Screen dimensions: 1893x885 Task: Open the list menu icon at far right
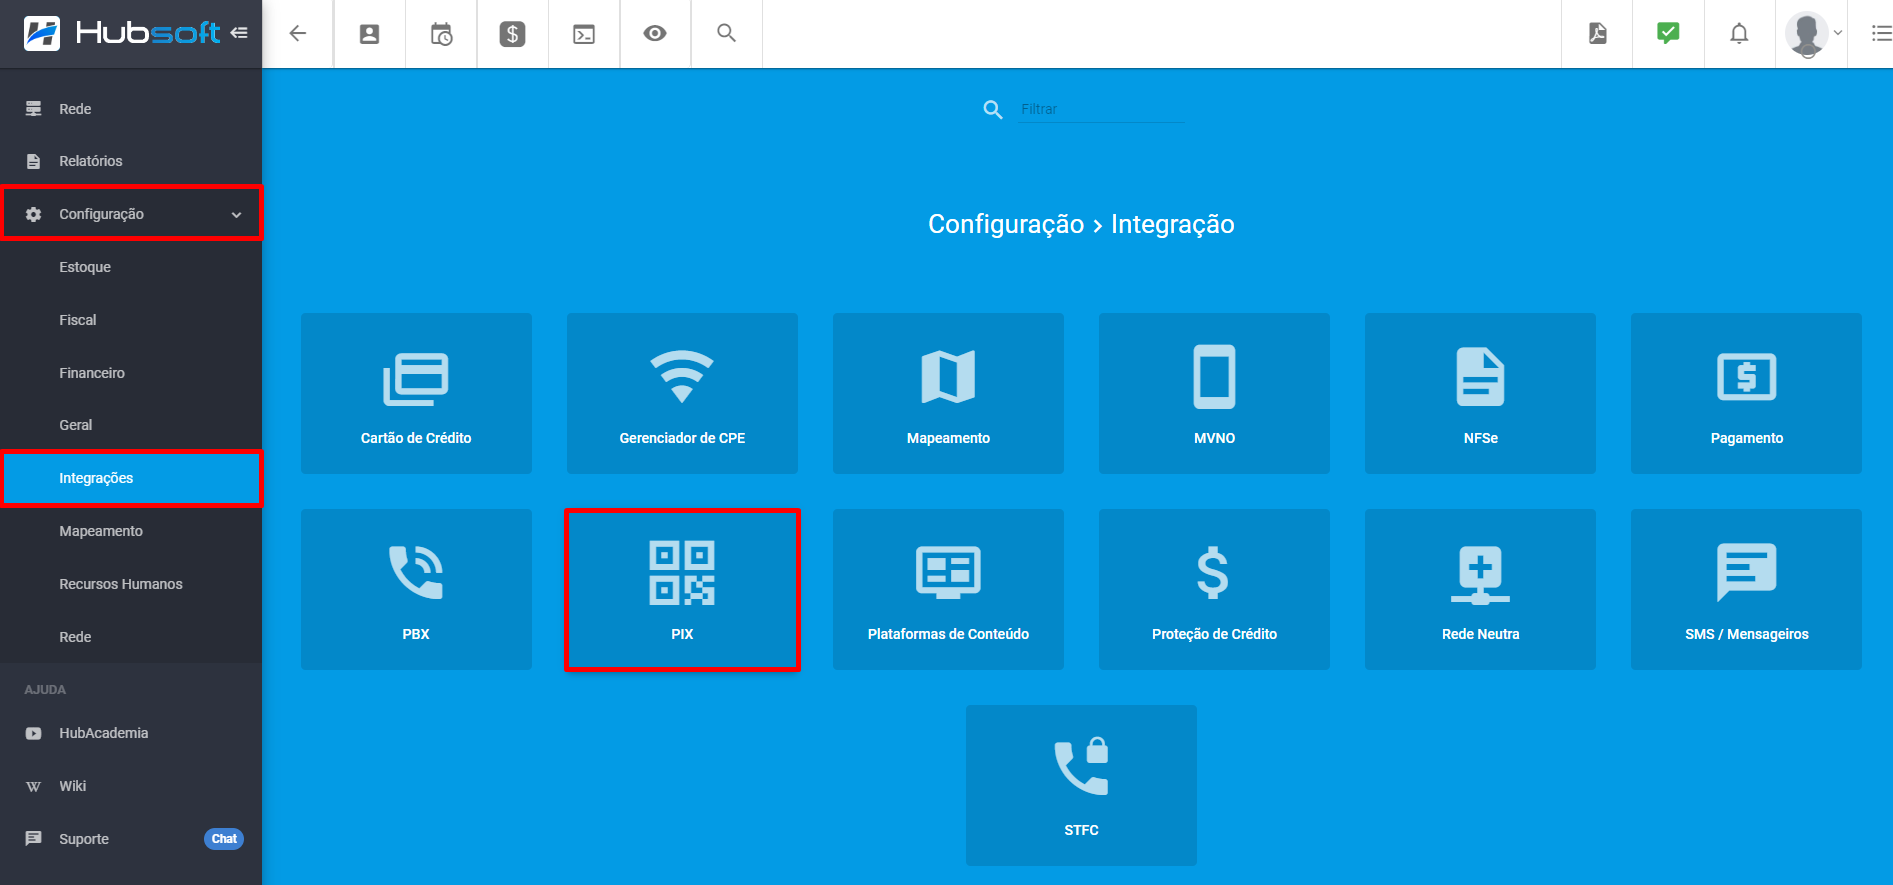coord(1881,33)
